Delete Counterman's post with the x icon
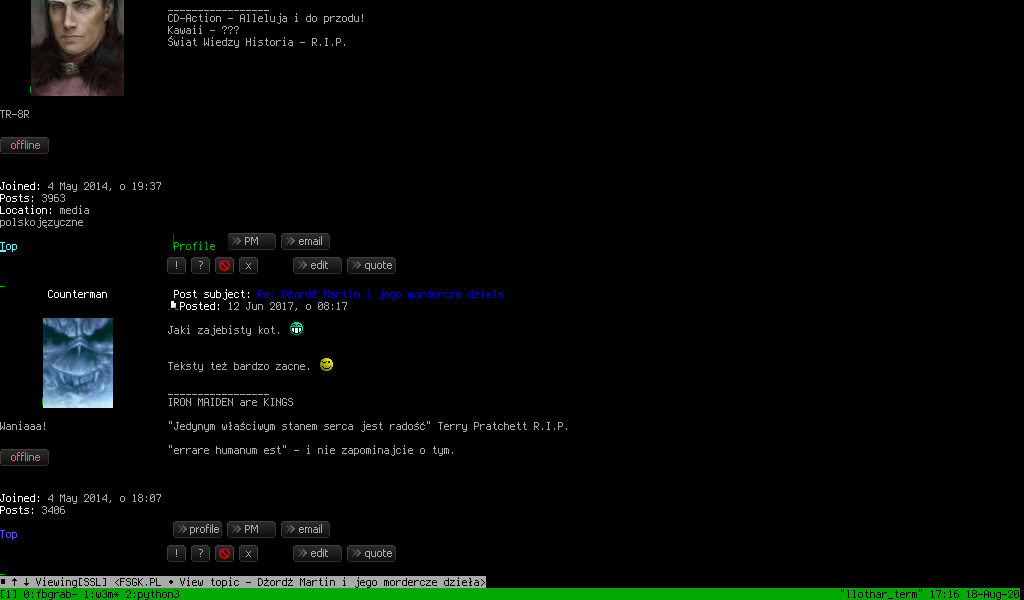The image size is (1024, 600). pos(249,554)
